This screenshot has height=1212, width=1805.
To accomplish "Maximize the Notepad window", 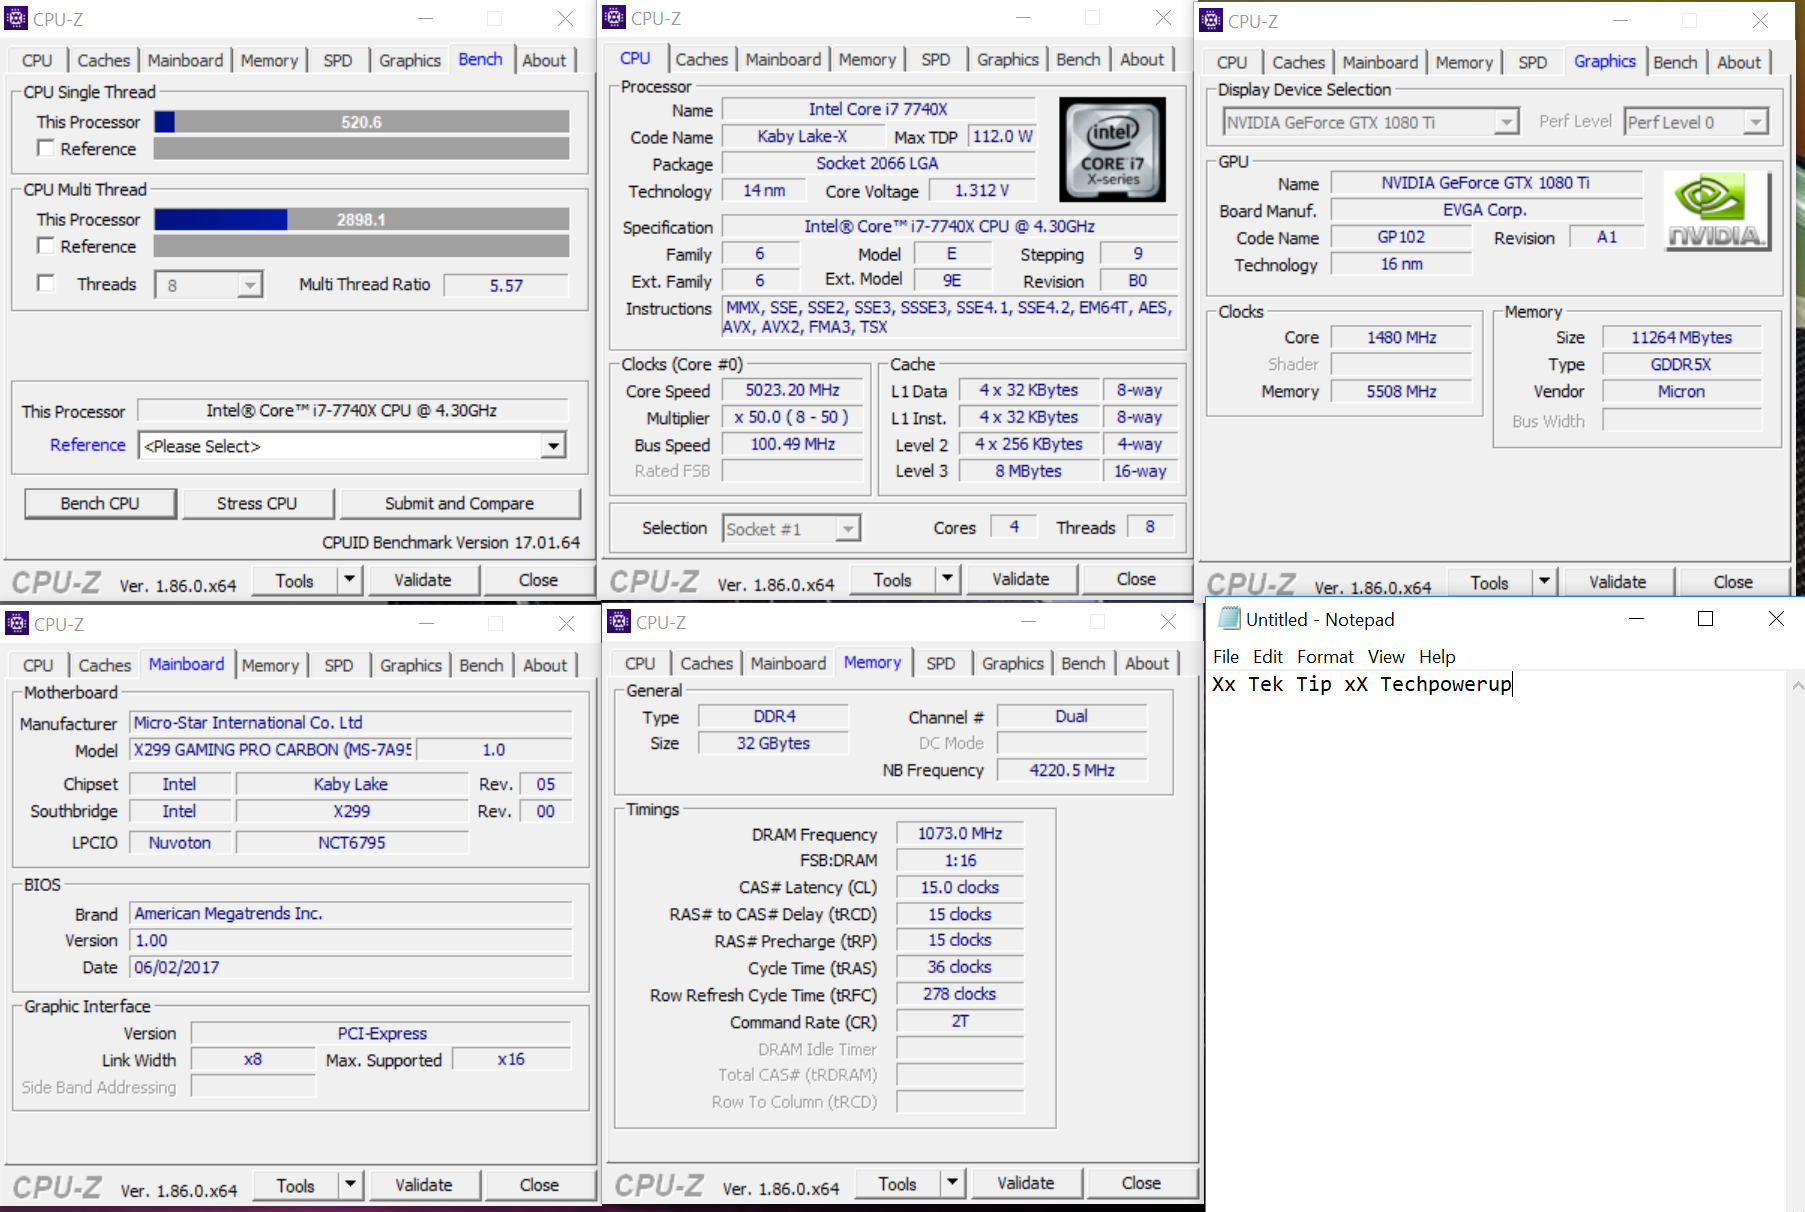I will 1706,619.
